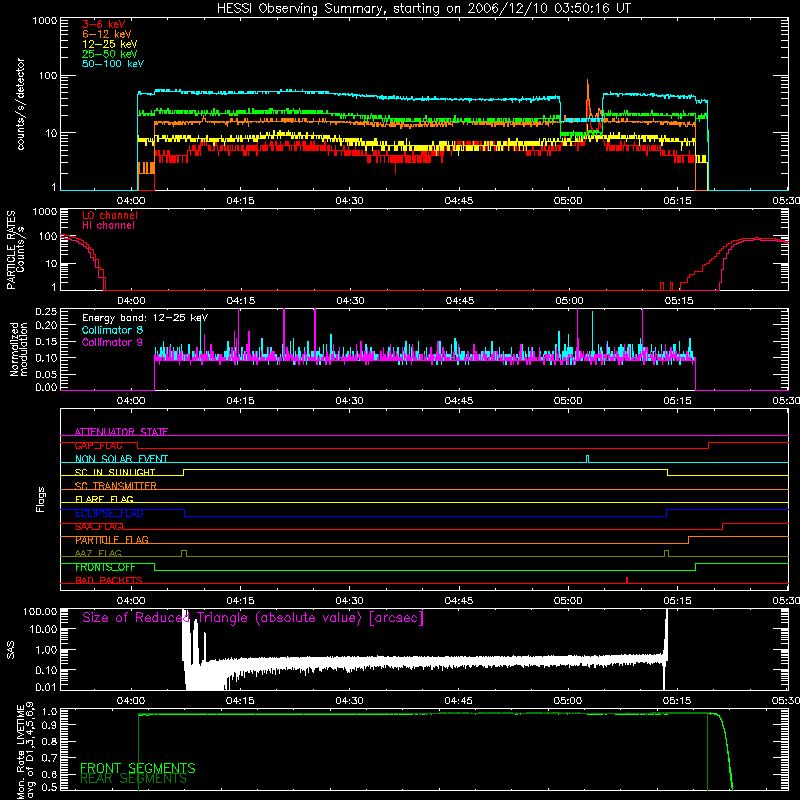Click the BAD_PACKETS flag label
This screenshot has width=800, height=800.
click(109, 580)
